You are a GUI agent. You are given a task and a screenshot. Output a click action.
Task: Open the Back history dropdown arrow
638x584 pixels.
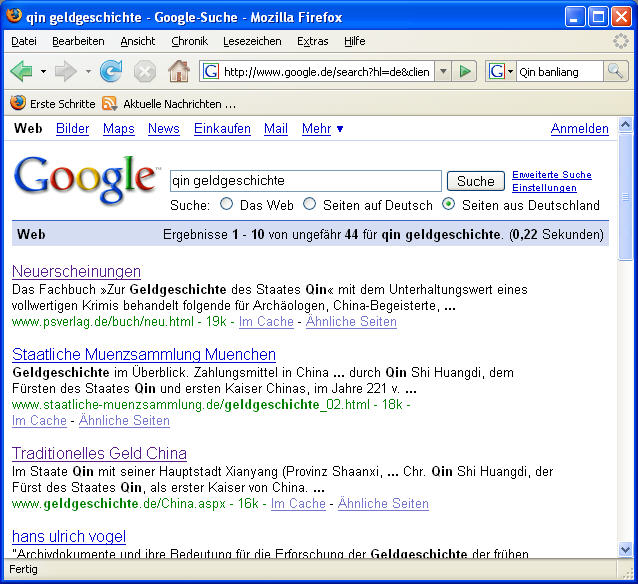coord(43,72)
